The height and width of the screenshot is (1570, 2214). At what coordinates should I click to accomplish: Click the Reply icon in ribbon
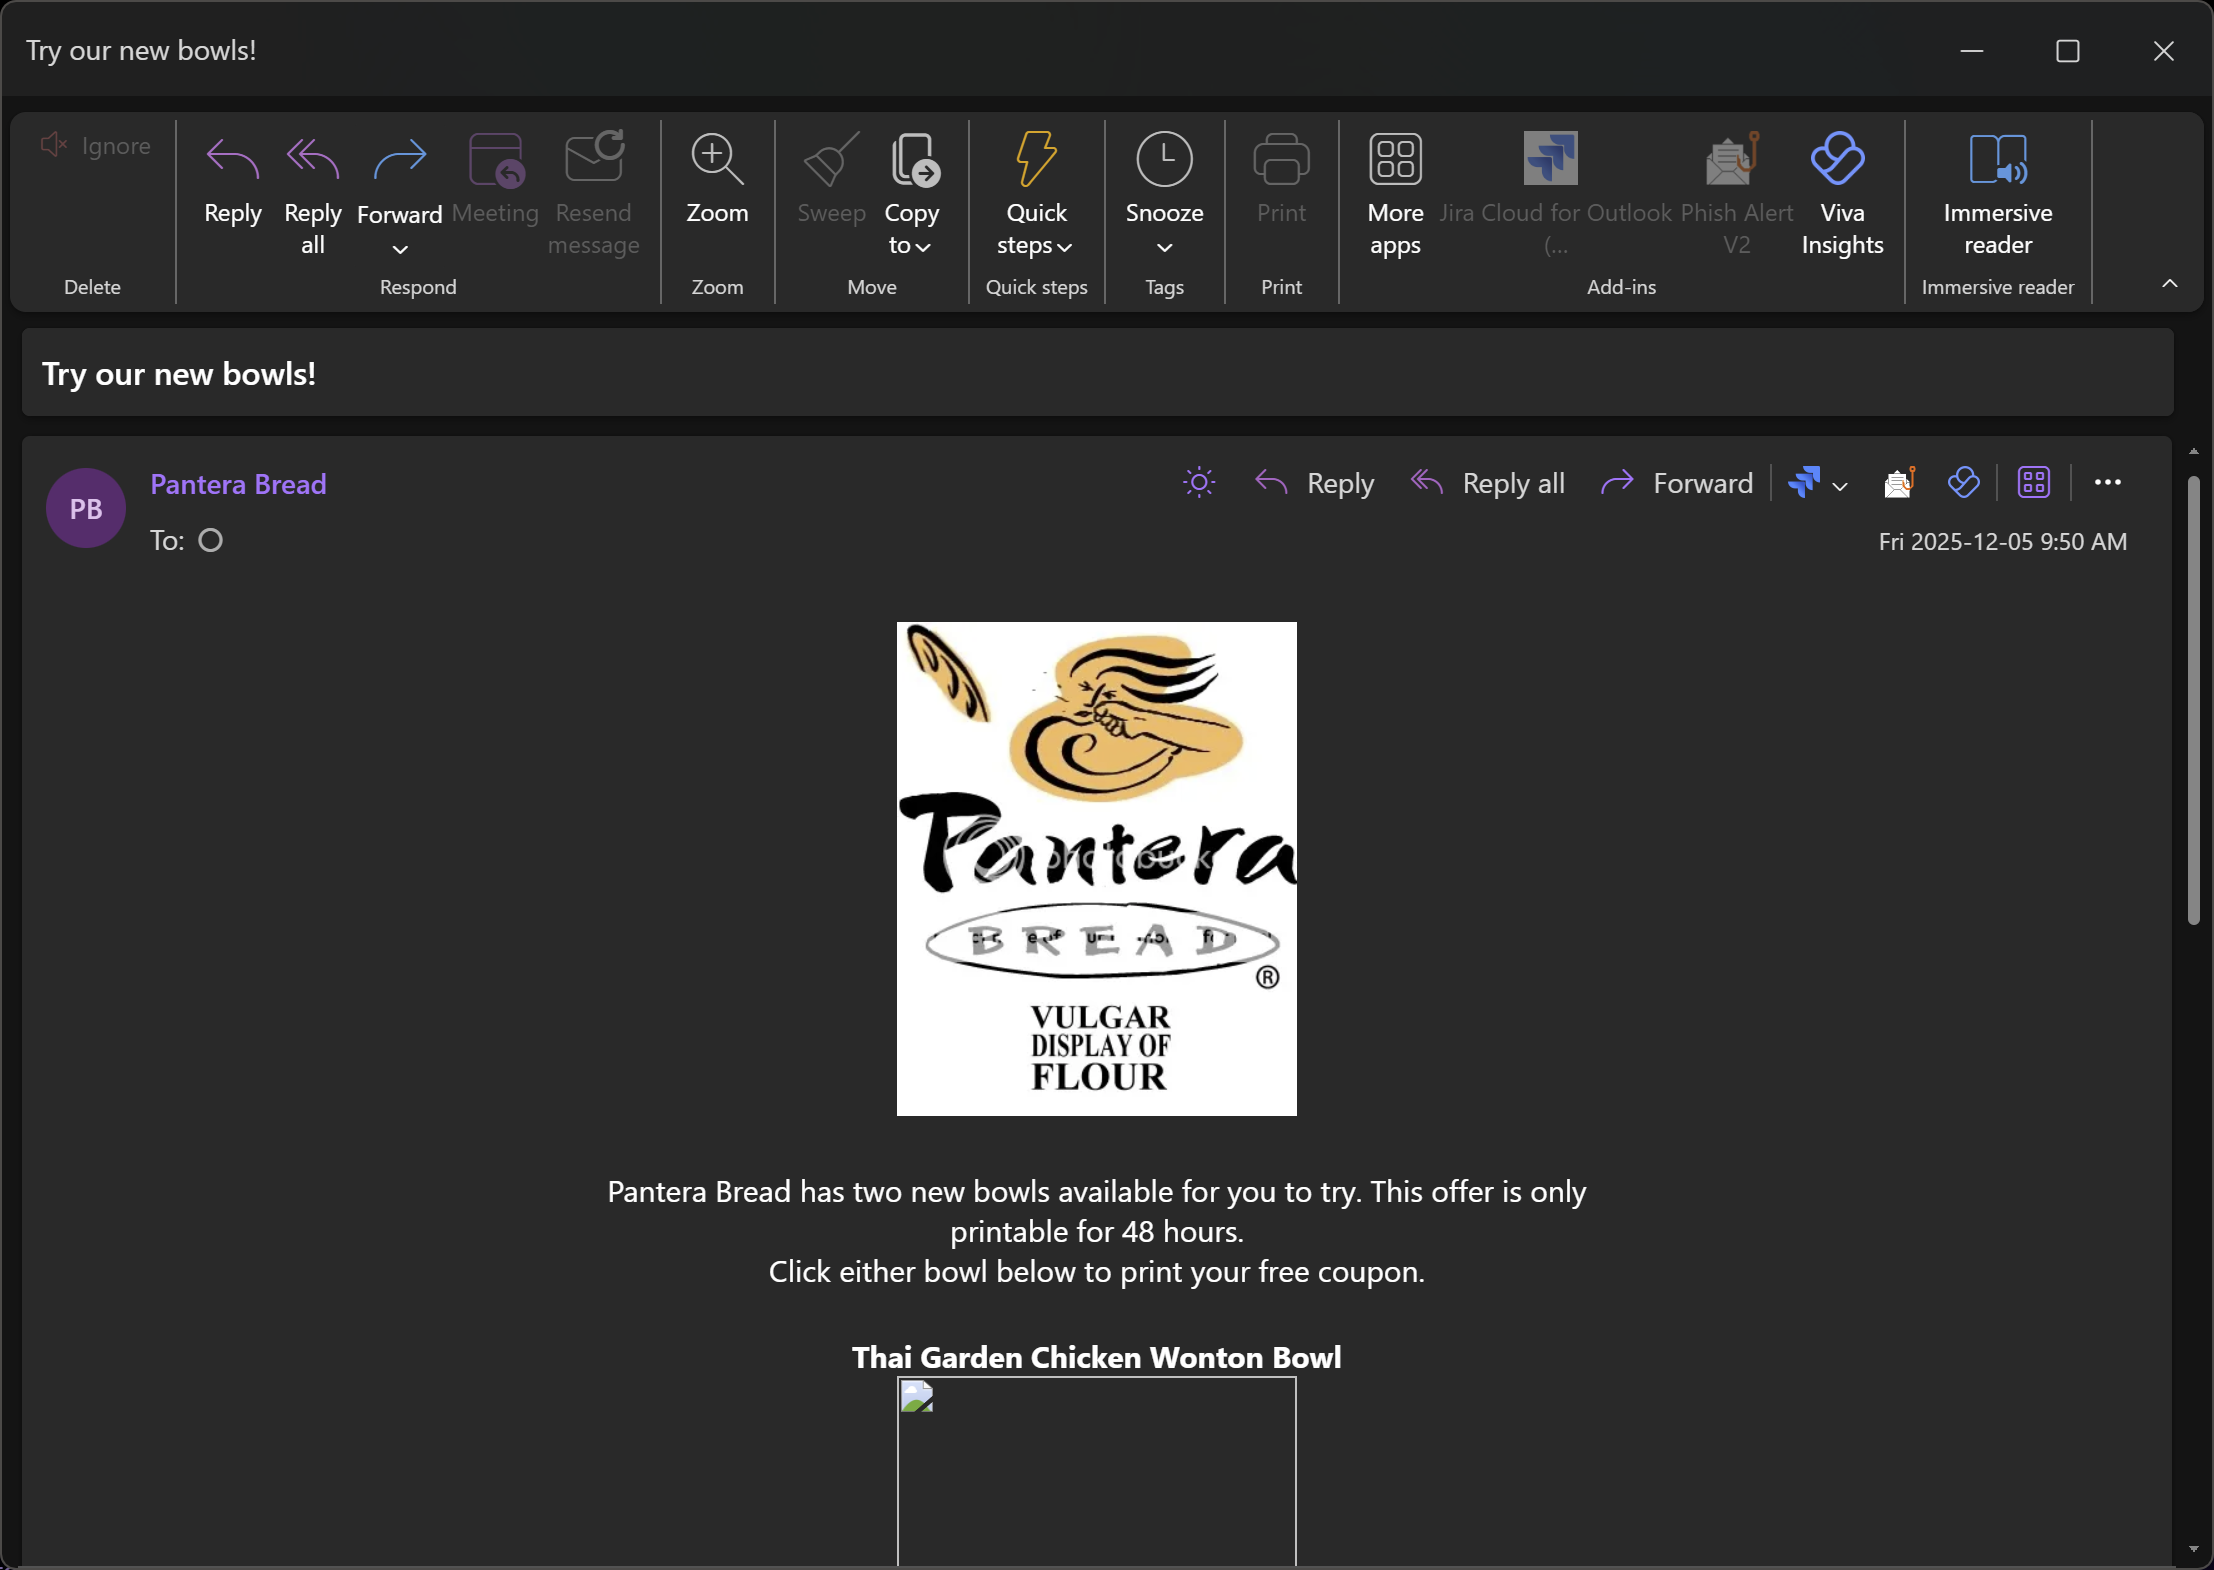(x=232, y=160)
